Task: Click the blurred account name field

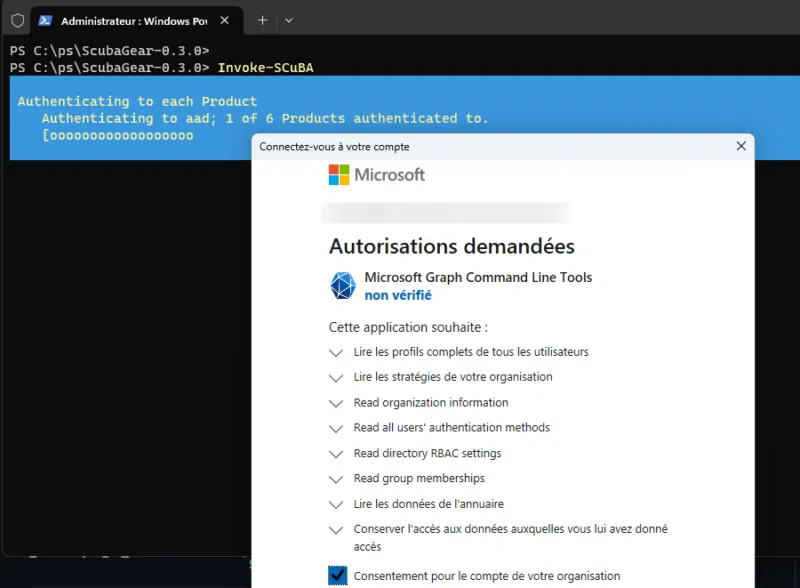Action: 447,212
